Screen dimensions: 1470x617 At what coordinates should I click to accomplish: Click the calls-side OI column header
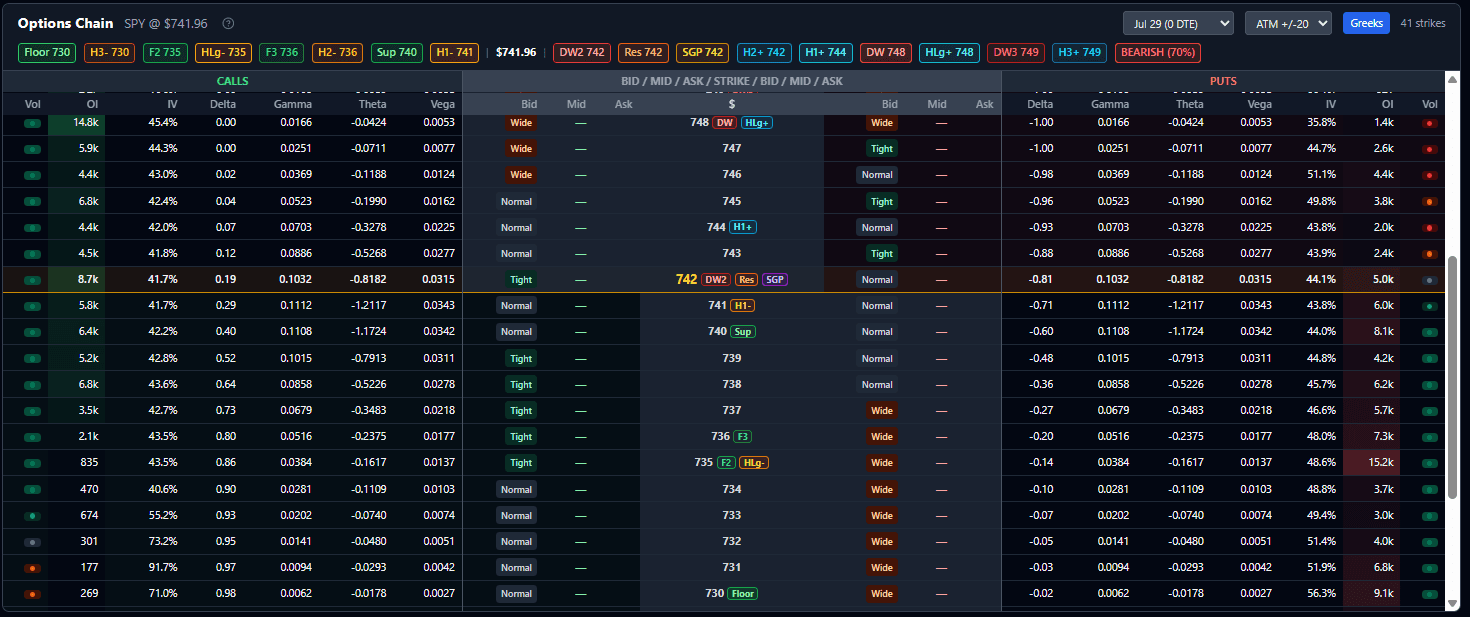tap(91, 104)
